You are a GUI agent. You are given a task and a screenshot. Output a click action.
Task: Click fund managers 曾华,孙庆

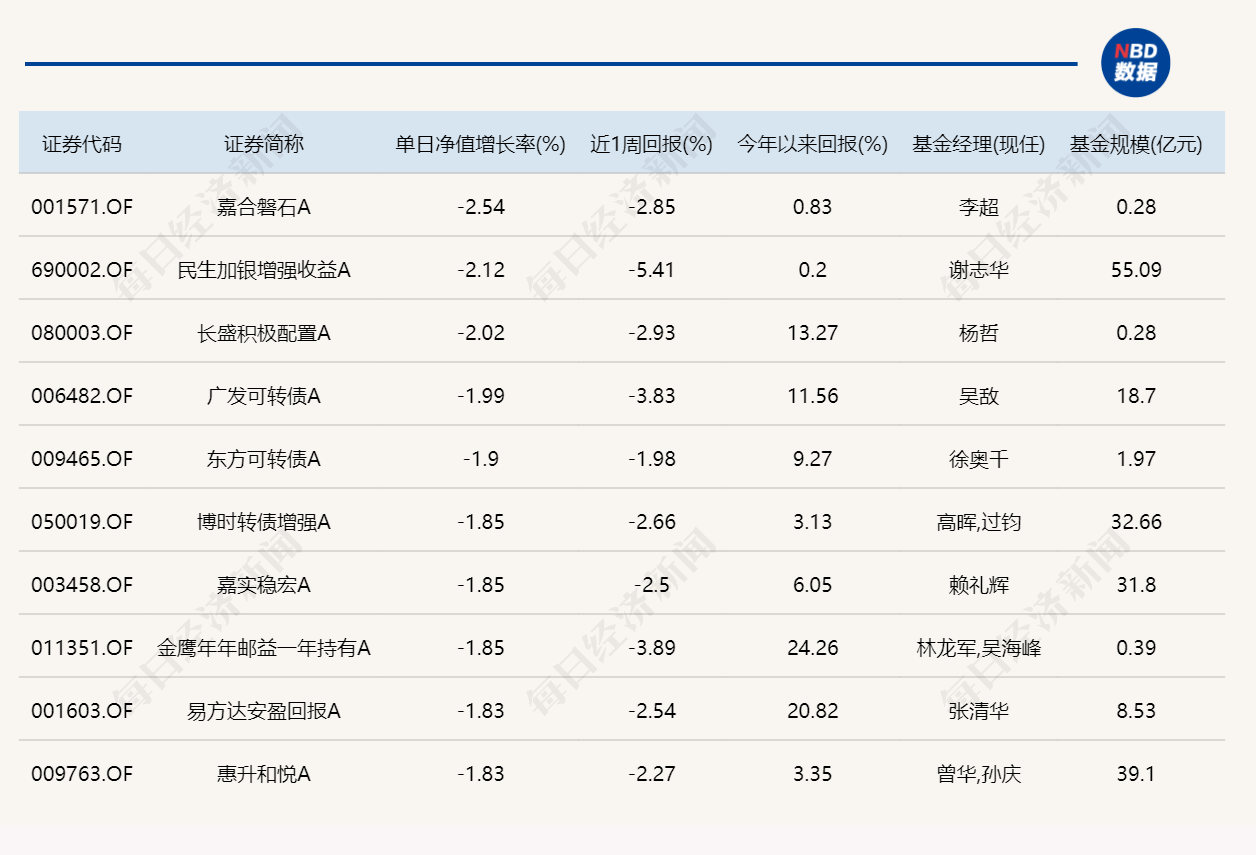[978, 774]
